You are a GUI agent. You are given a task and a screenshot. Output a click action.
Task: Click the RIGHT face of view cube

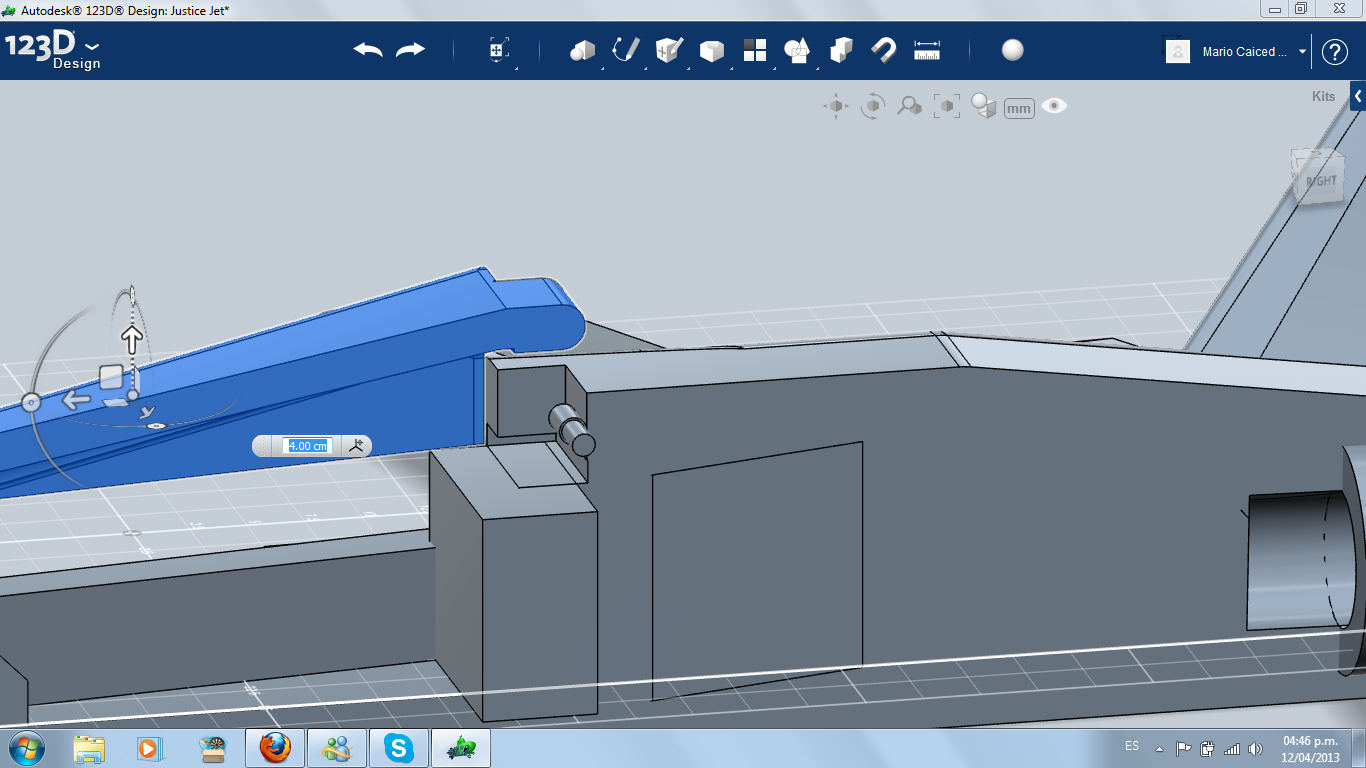coord(1320,180)
